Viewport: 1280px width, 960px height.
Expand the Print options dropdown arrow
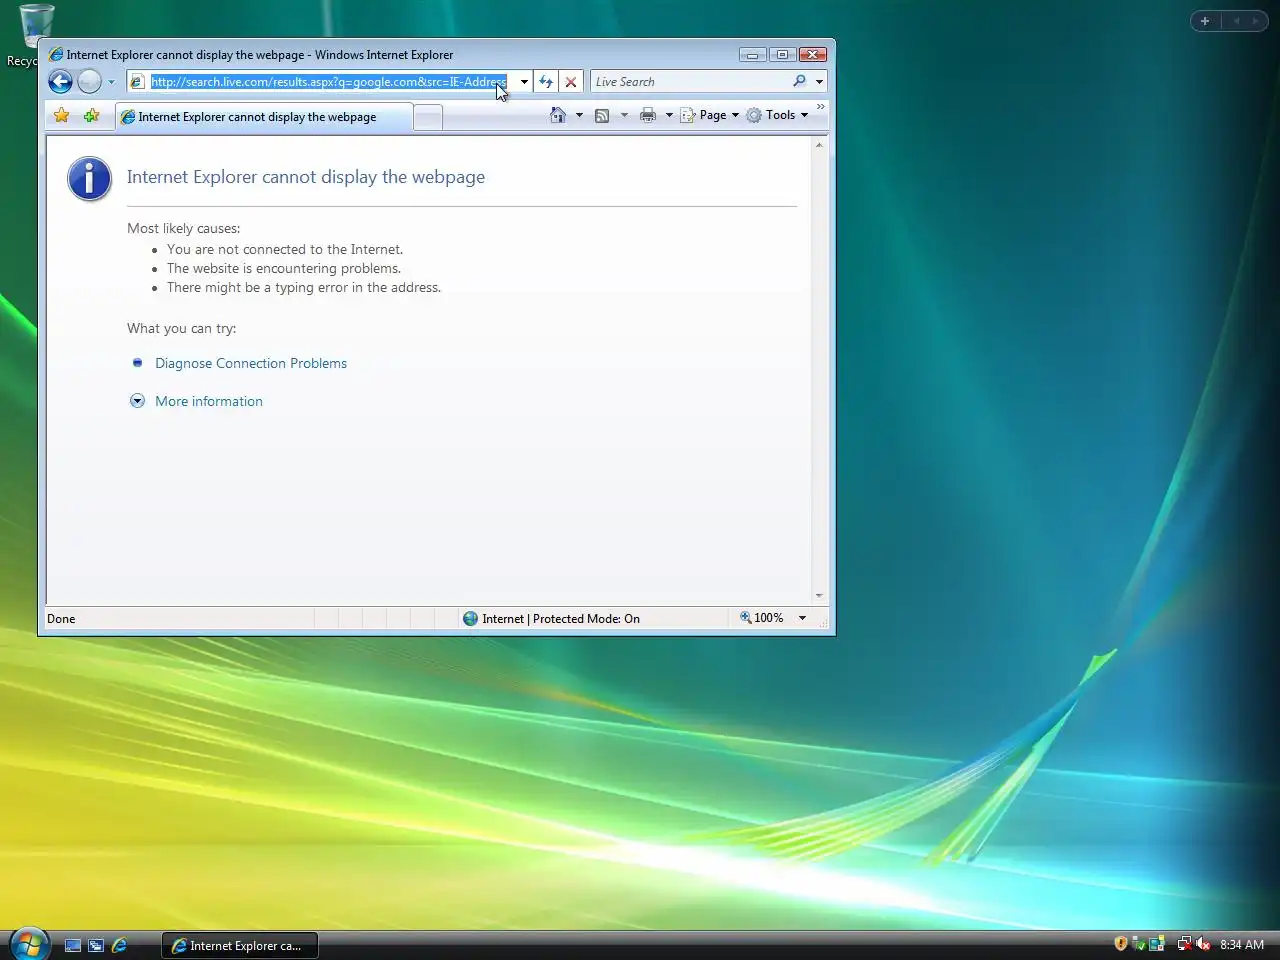click(669, 115)
